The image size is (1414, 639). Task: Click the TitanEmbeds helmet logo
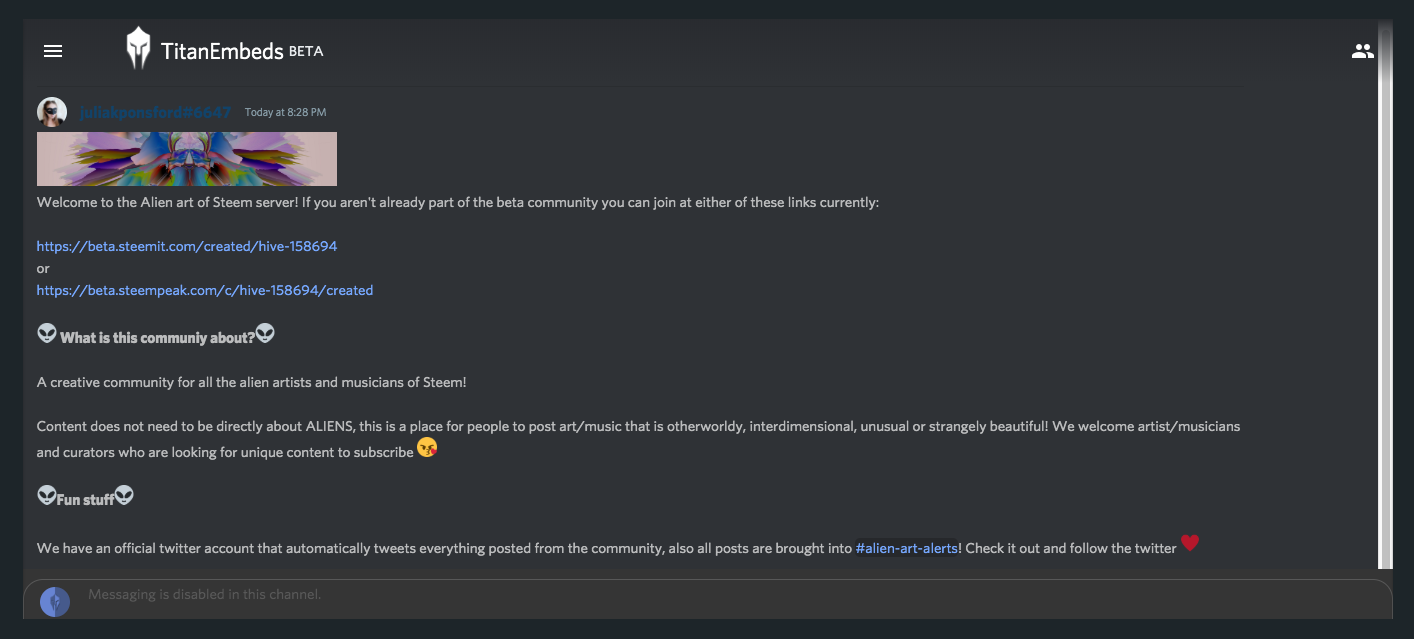138,49
